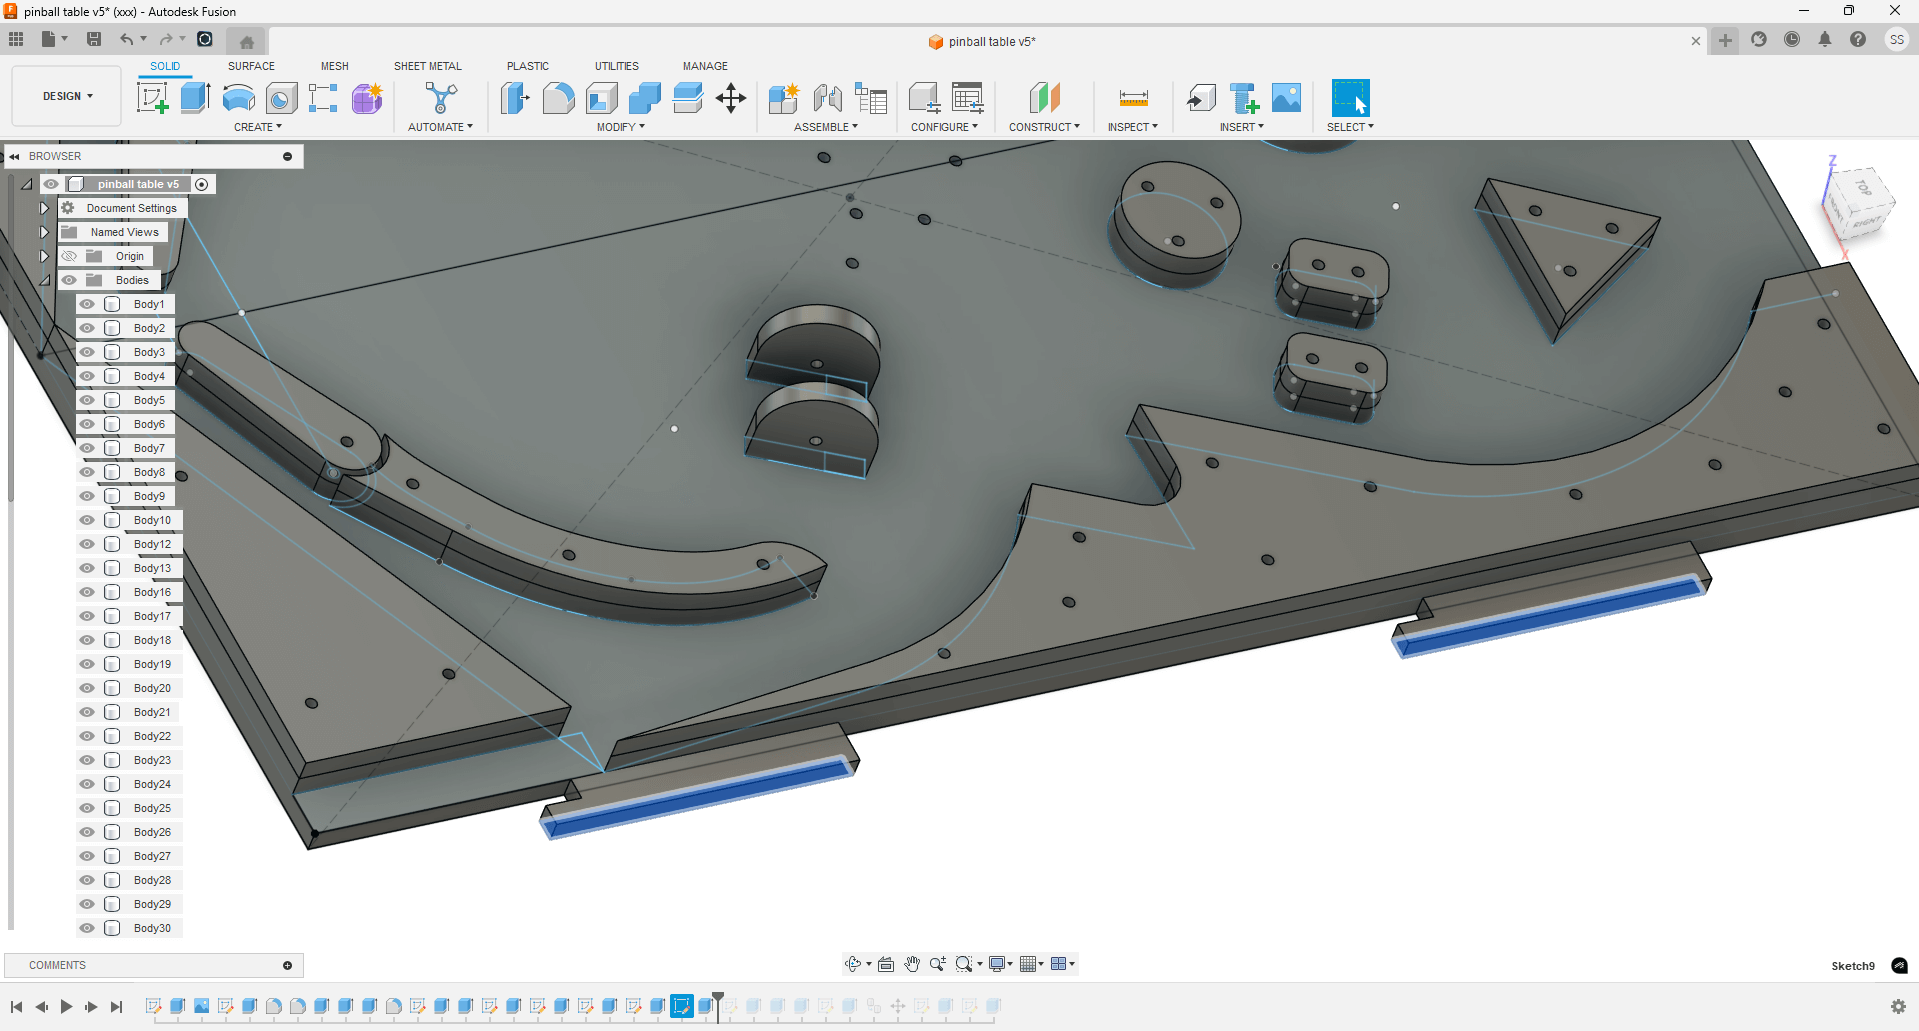
Task: Switch to the SHEET METAL tab
Action: [x=428, y=66]
